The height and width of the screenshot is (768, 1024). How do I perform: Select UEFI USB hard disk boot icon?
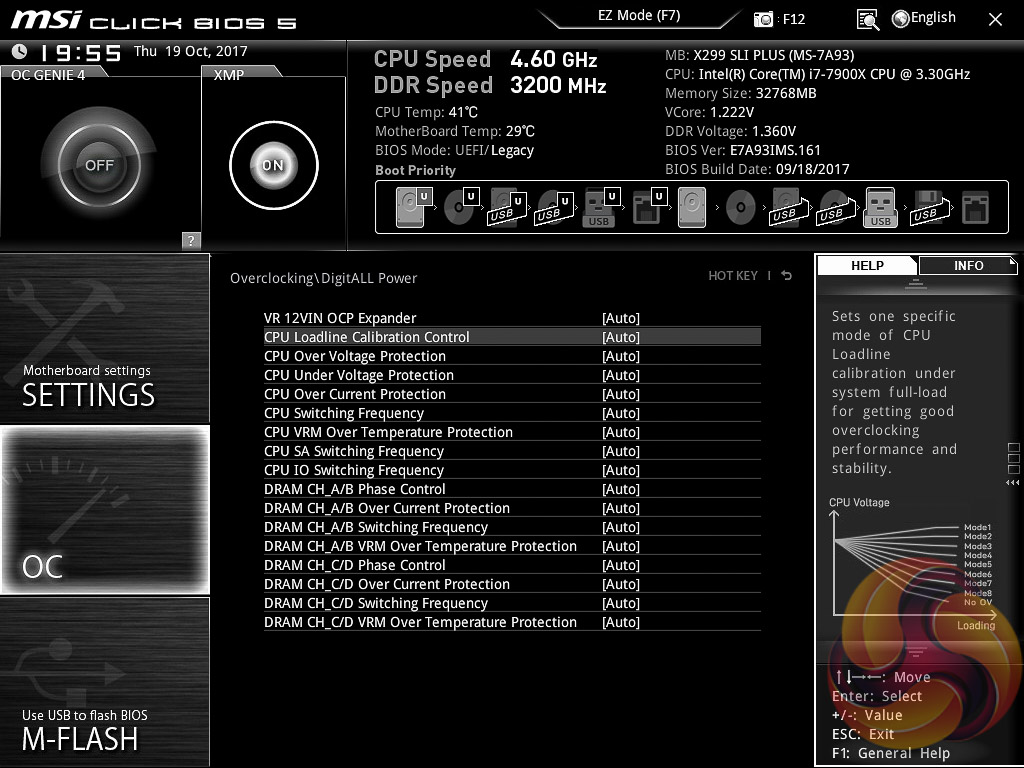pyautogui.click(x=507, y=207)
